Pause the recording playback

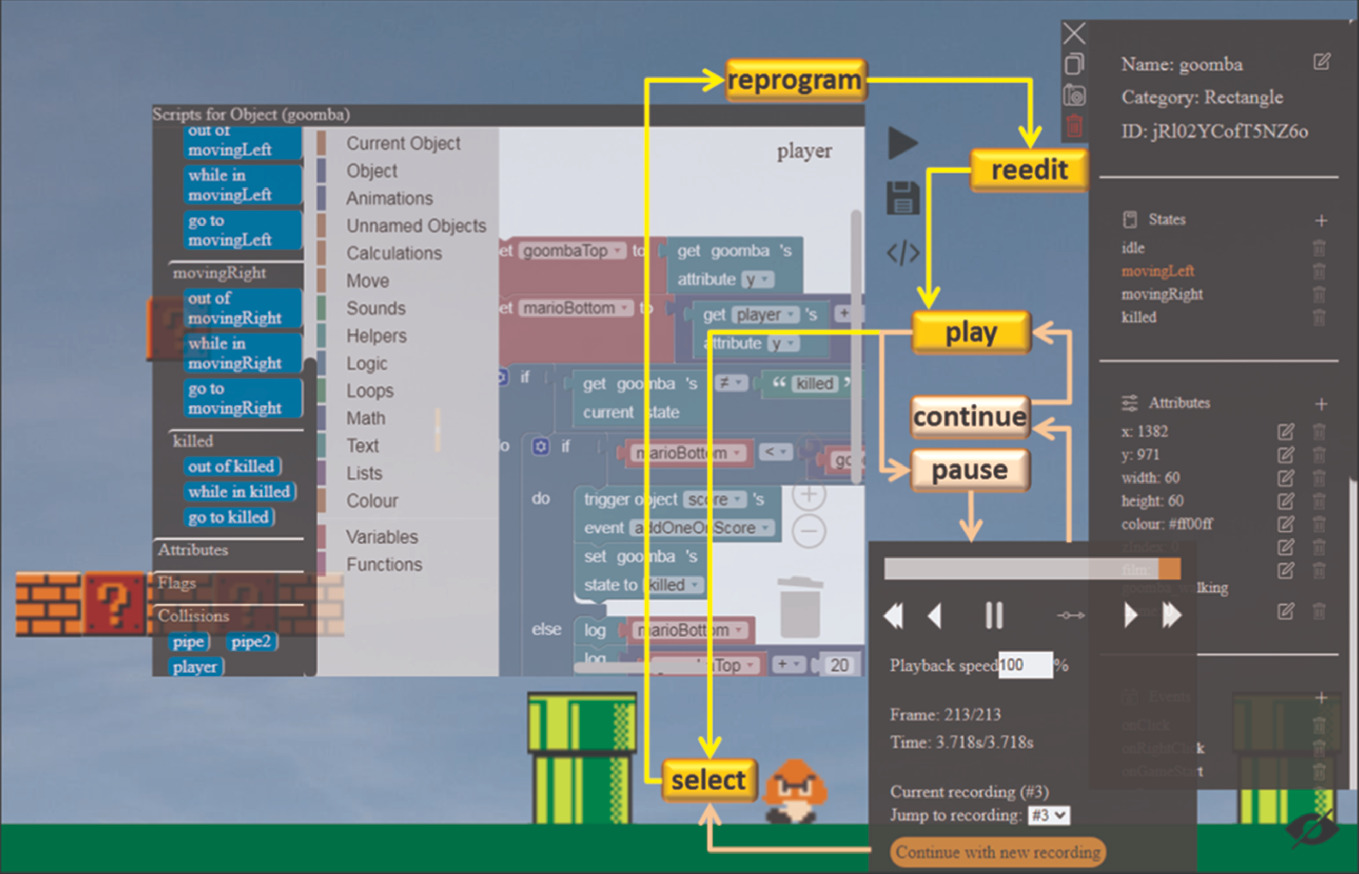click(x=994, y=615)
